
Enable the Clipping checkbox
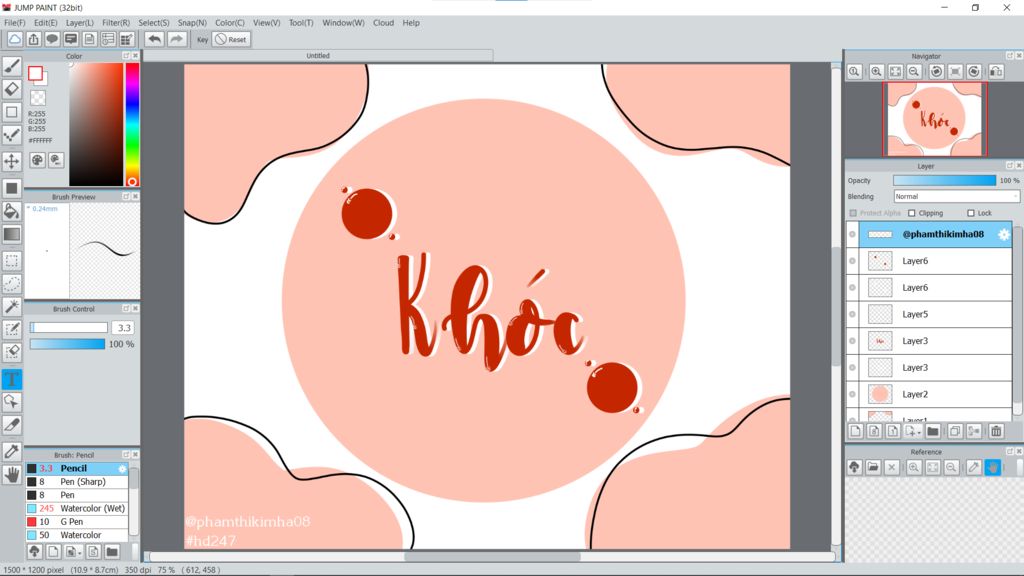(x=912, y=213)
